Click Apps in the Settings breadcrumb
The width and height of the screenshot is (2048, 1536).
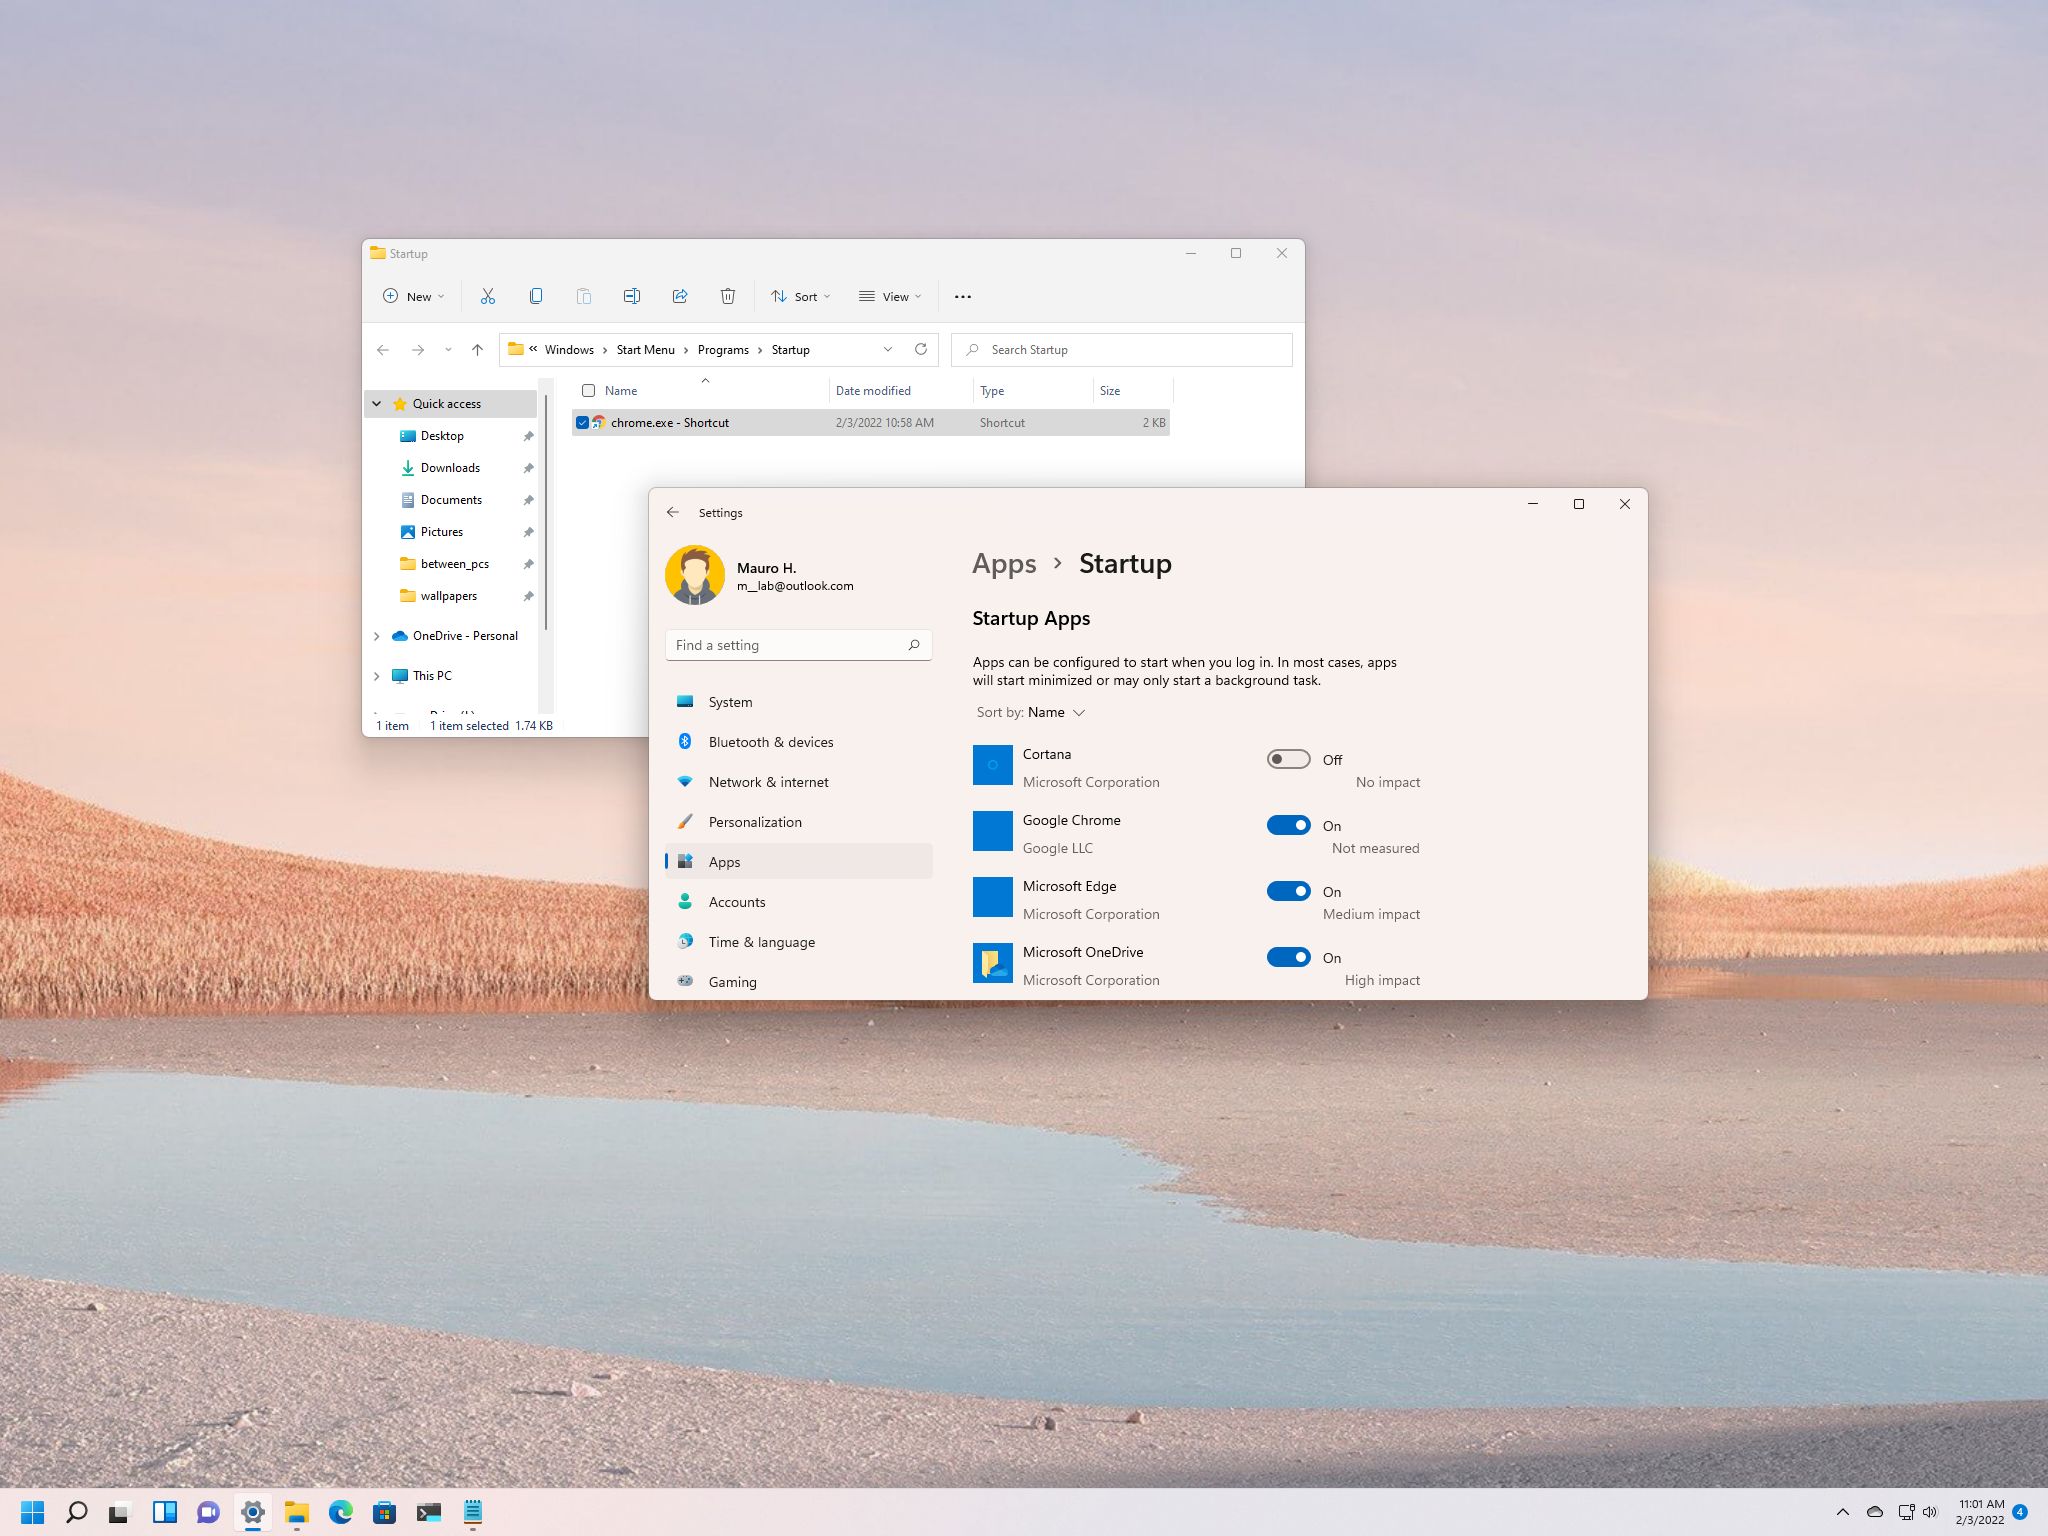pyautogui.click(x=1004, y=564)
